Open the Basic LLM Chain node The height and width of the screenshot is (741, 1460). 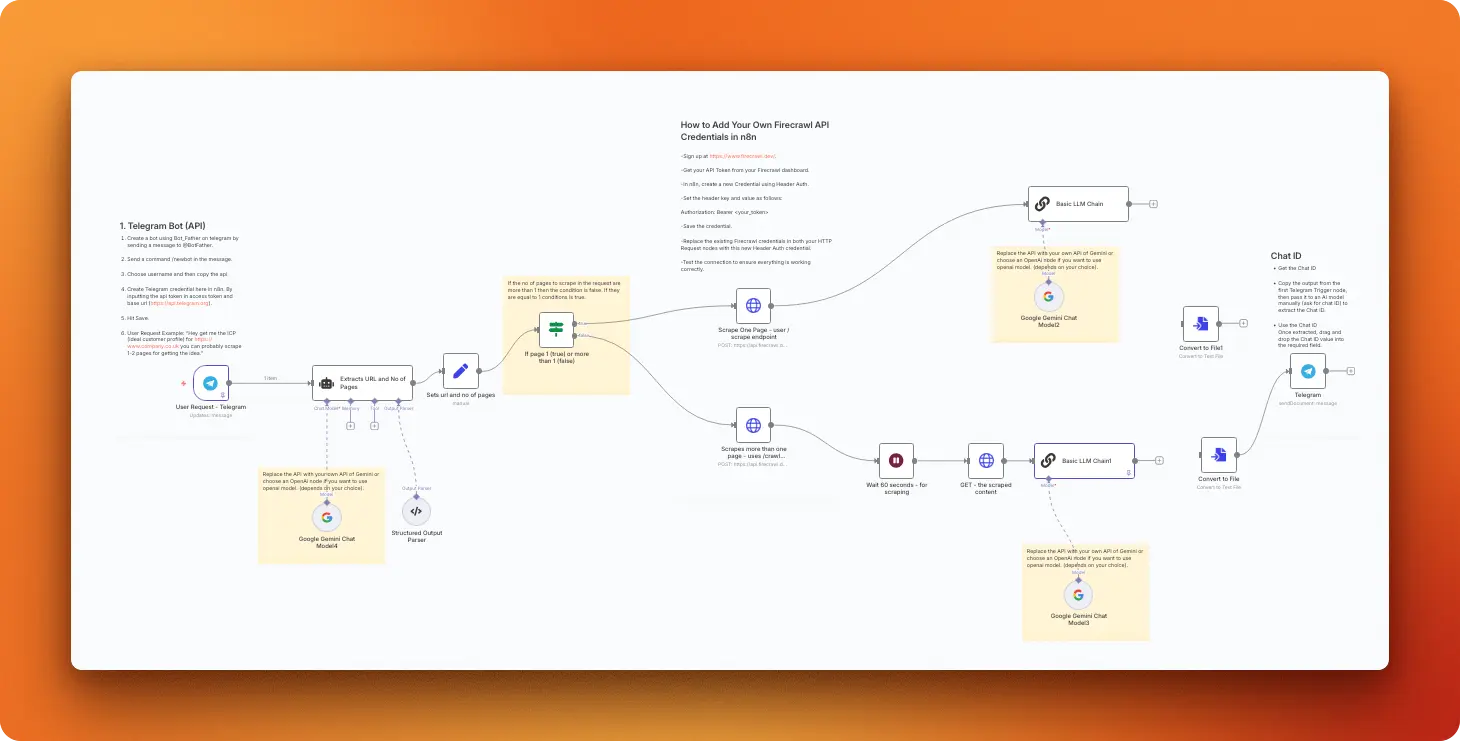[x=1078, y=203]
